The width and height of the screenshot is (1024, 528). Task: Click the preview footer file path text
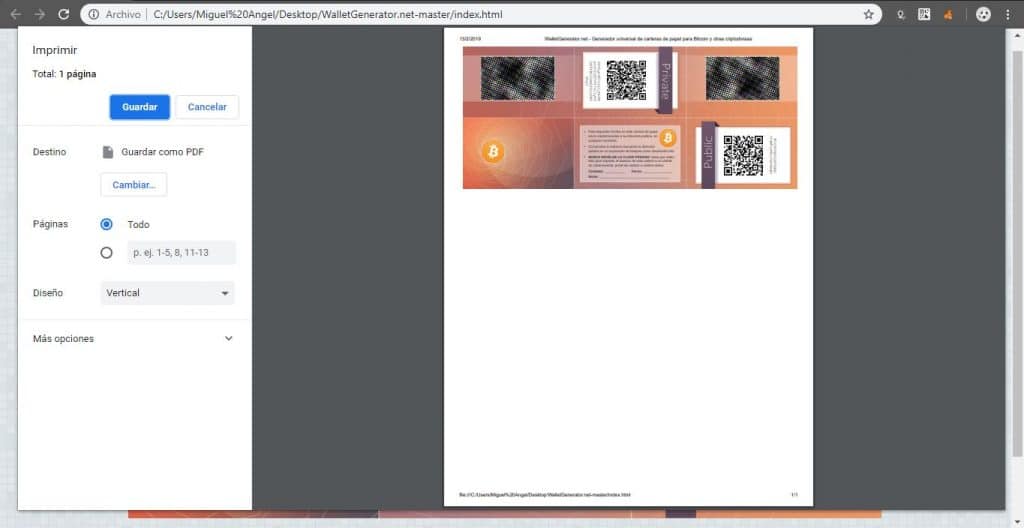[545, 495]
